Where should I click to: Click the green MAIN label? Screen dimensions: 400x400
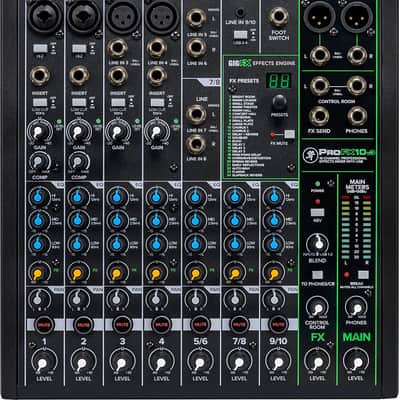coord(357,337)
